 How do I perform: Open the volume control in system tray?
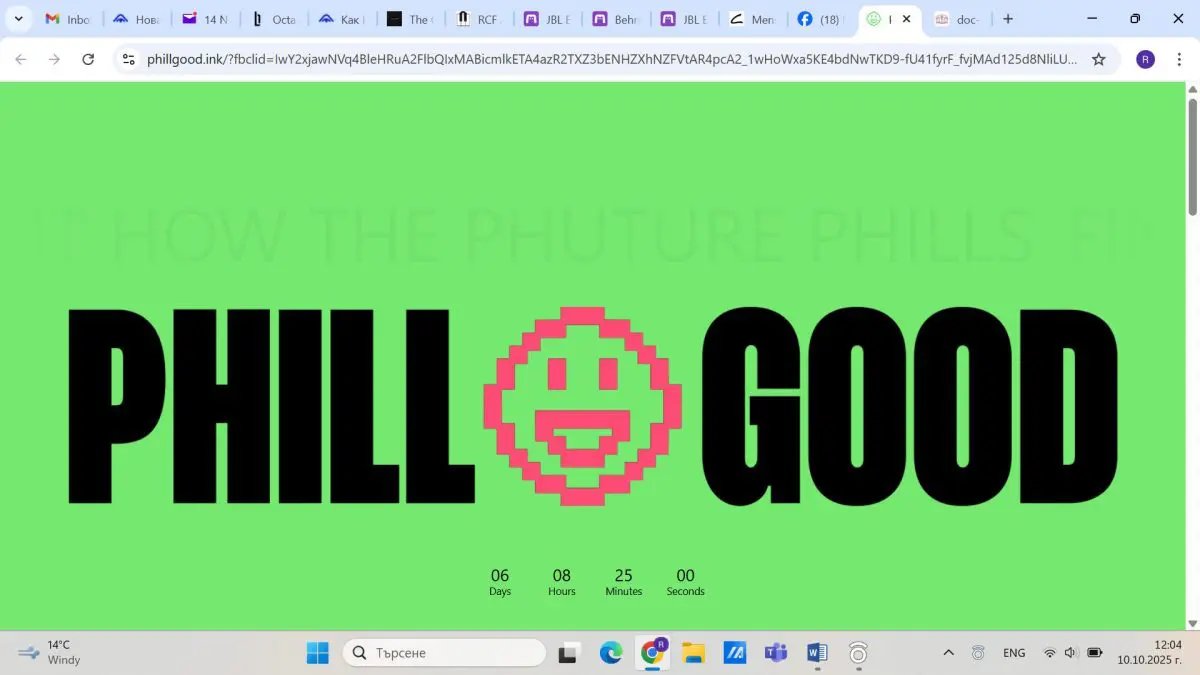click(1070, 653)
